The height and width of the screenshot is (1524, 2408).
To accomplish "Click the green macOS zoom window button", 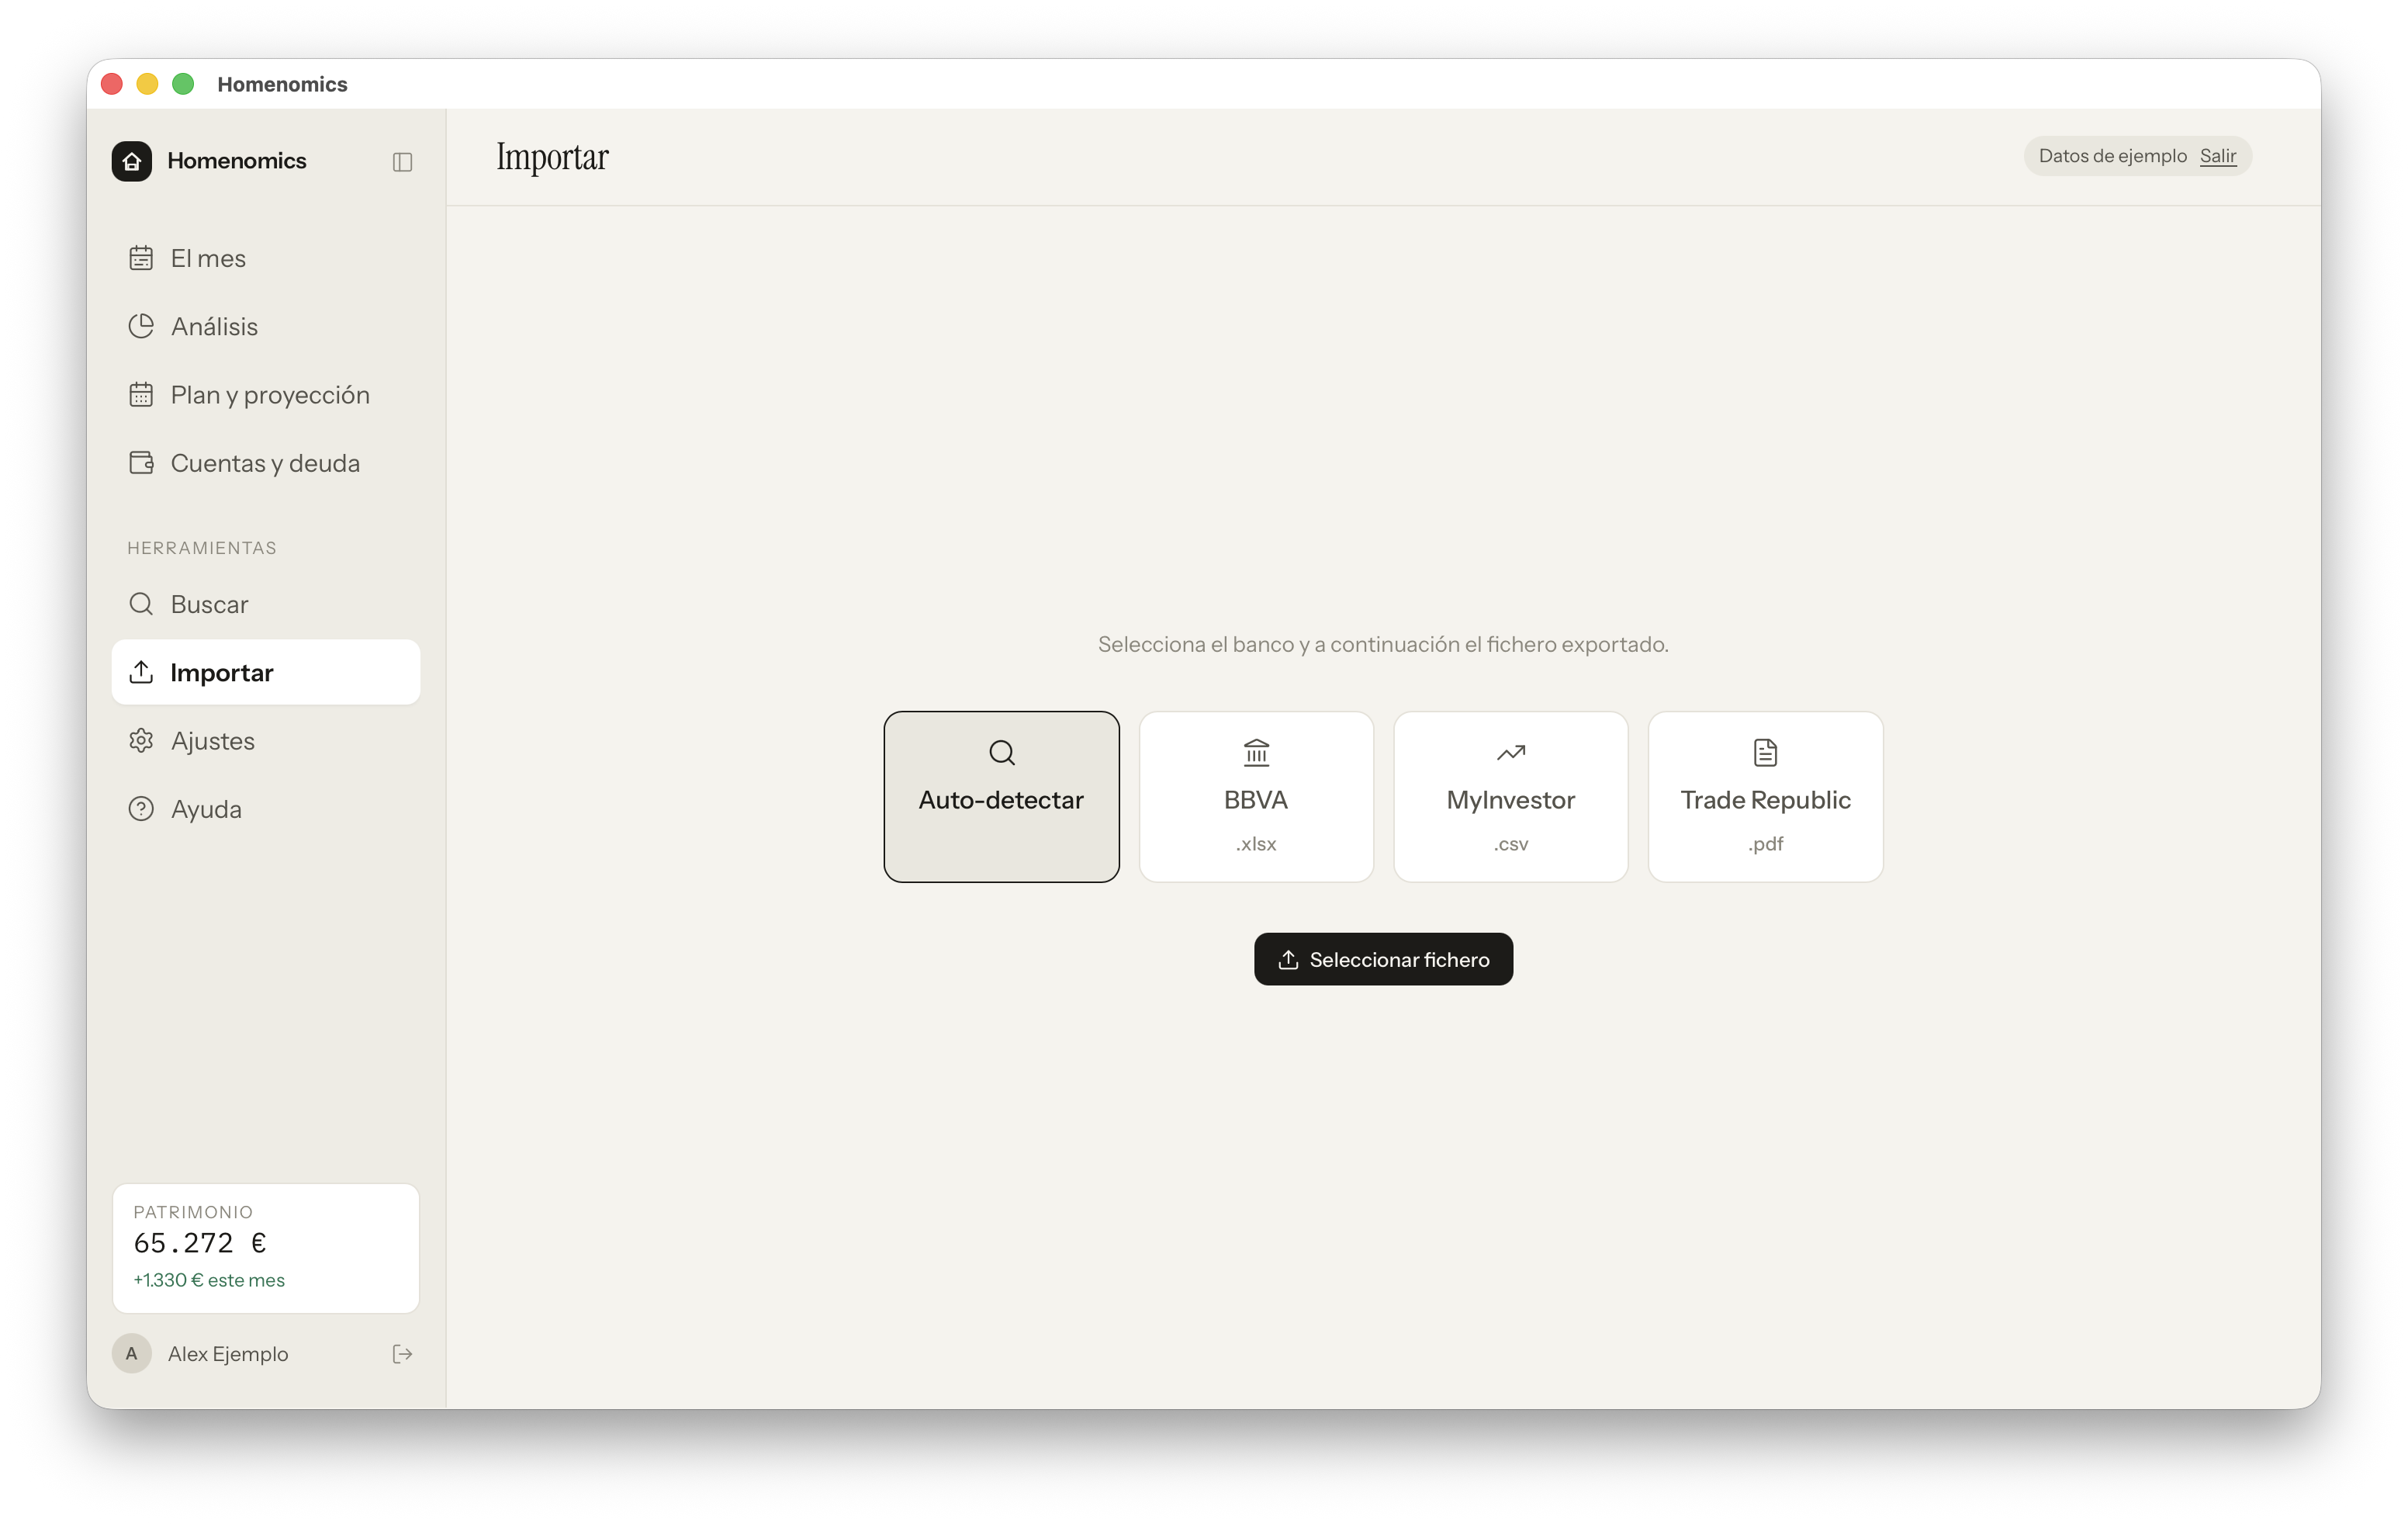I will 183,84.
